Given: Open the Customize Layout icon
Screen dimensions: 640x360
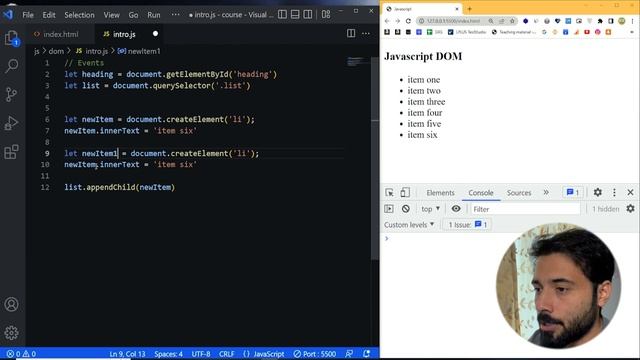Looking at the screenshot, I should pyautogui.click(x=326, y=15).
